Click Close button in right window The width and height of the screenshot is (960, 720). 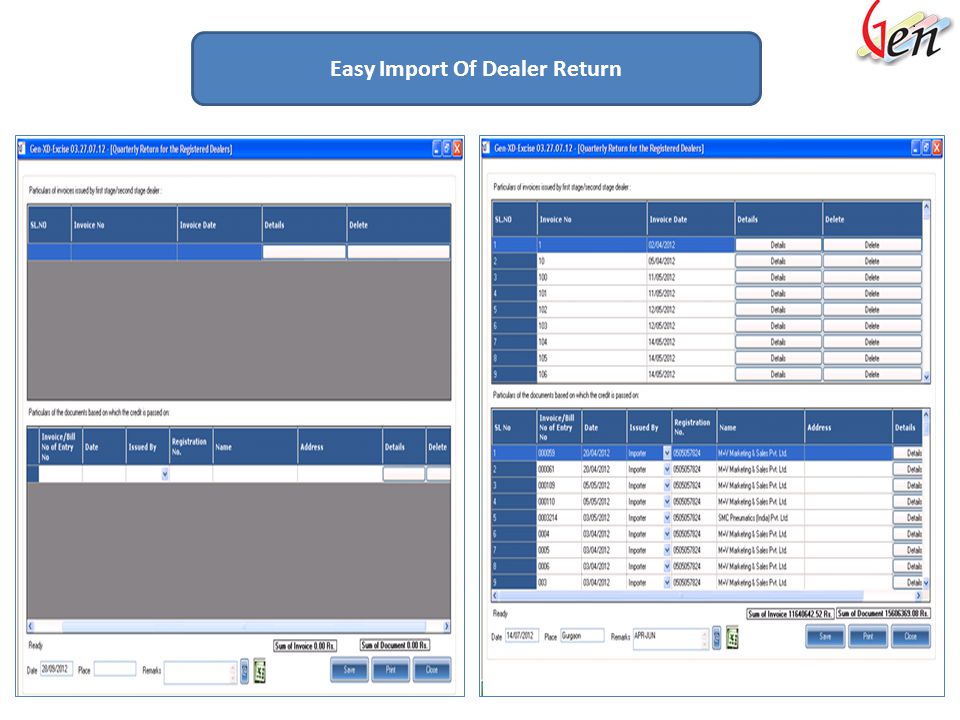[x=910, y=636]
